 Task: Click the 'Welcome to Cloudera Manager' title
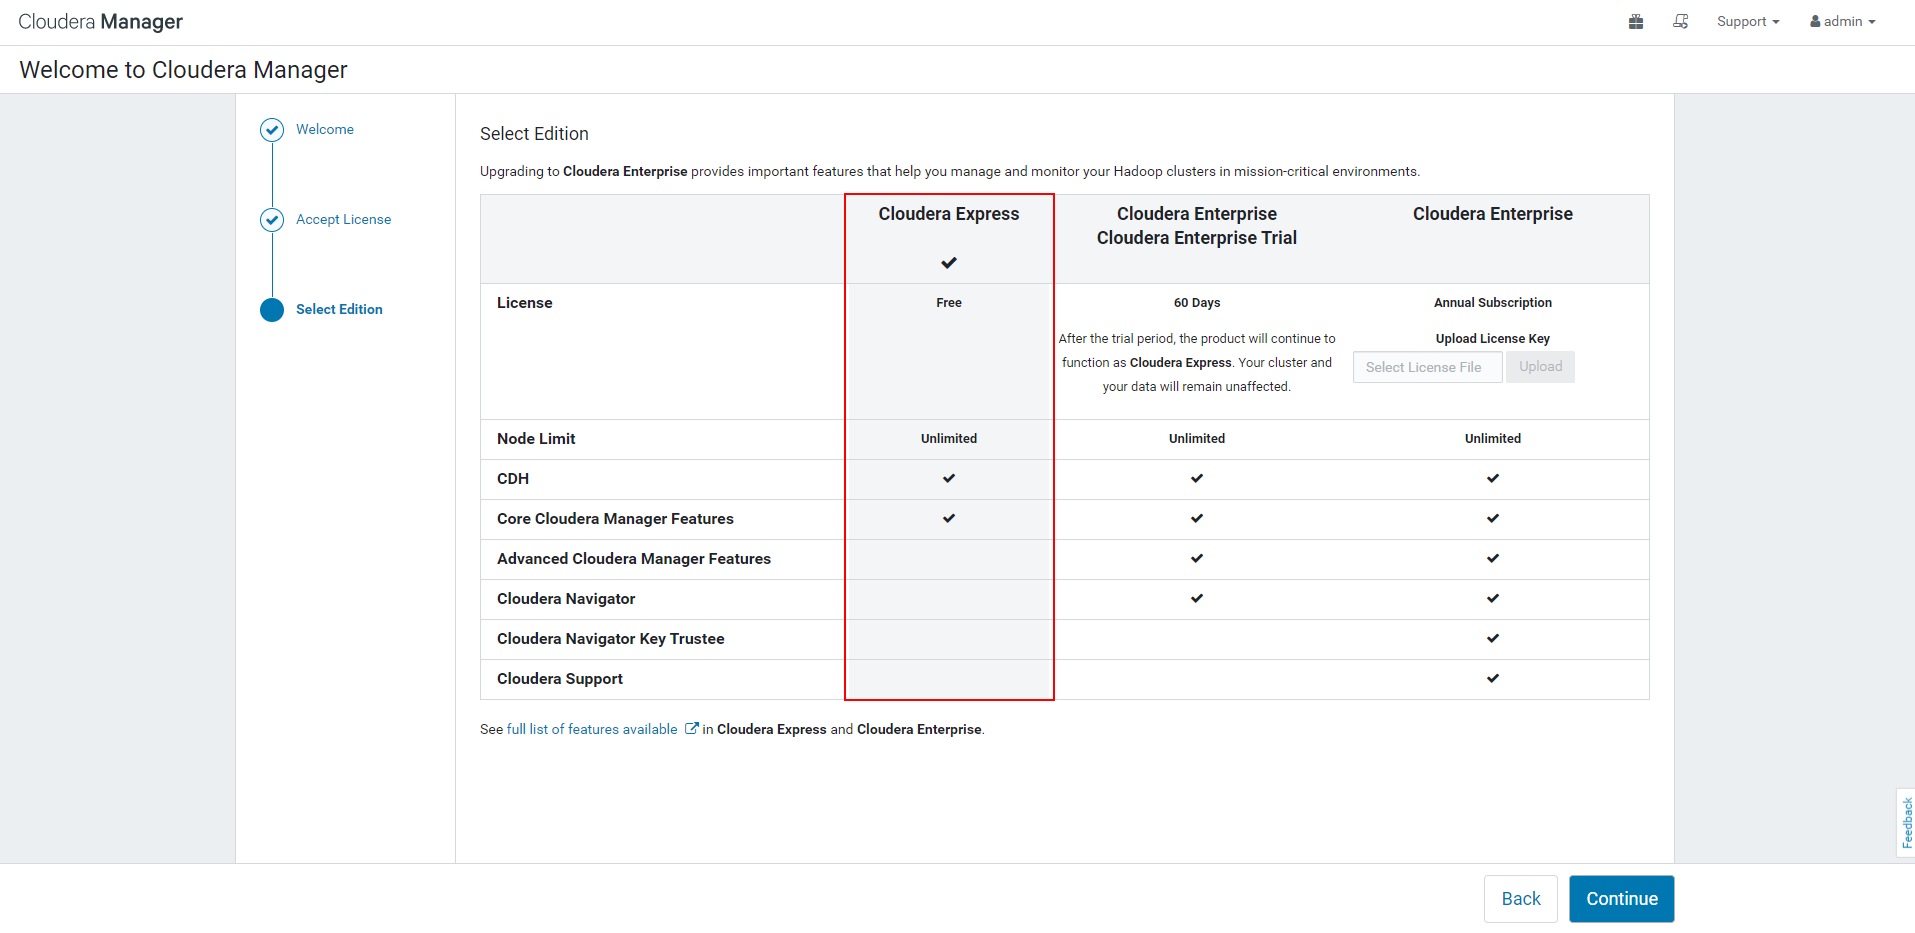click(x=184, y=70)
